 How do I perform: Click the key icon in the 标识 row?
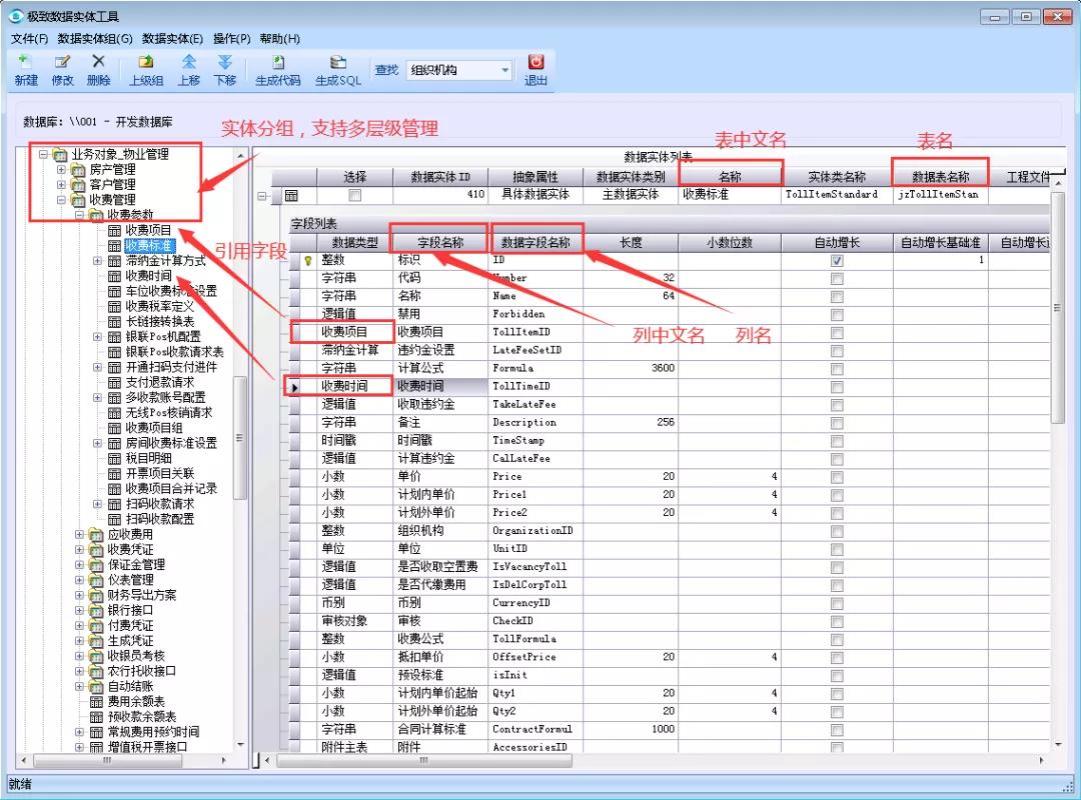click(308, 261)
